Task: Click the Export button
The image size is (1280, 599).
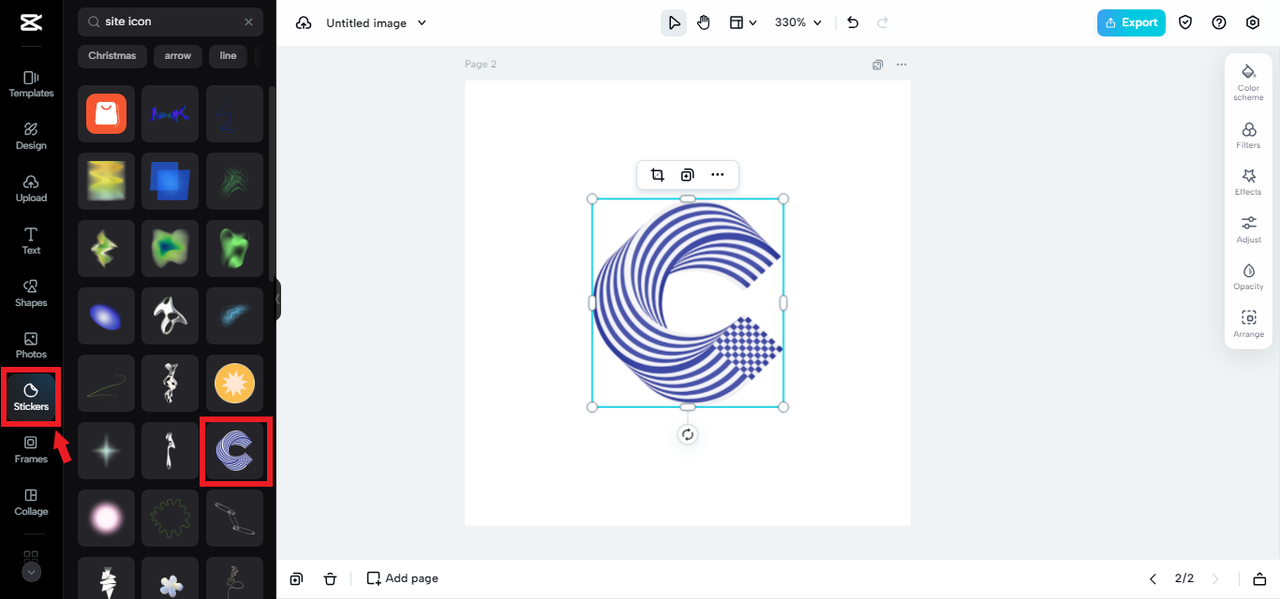Action: click(1131, 23)
